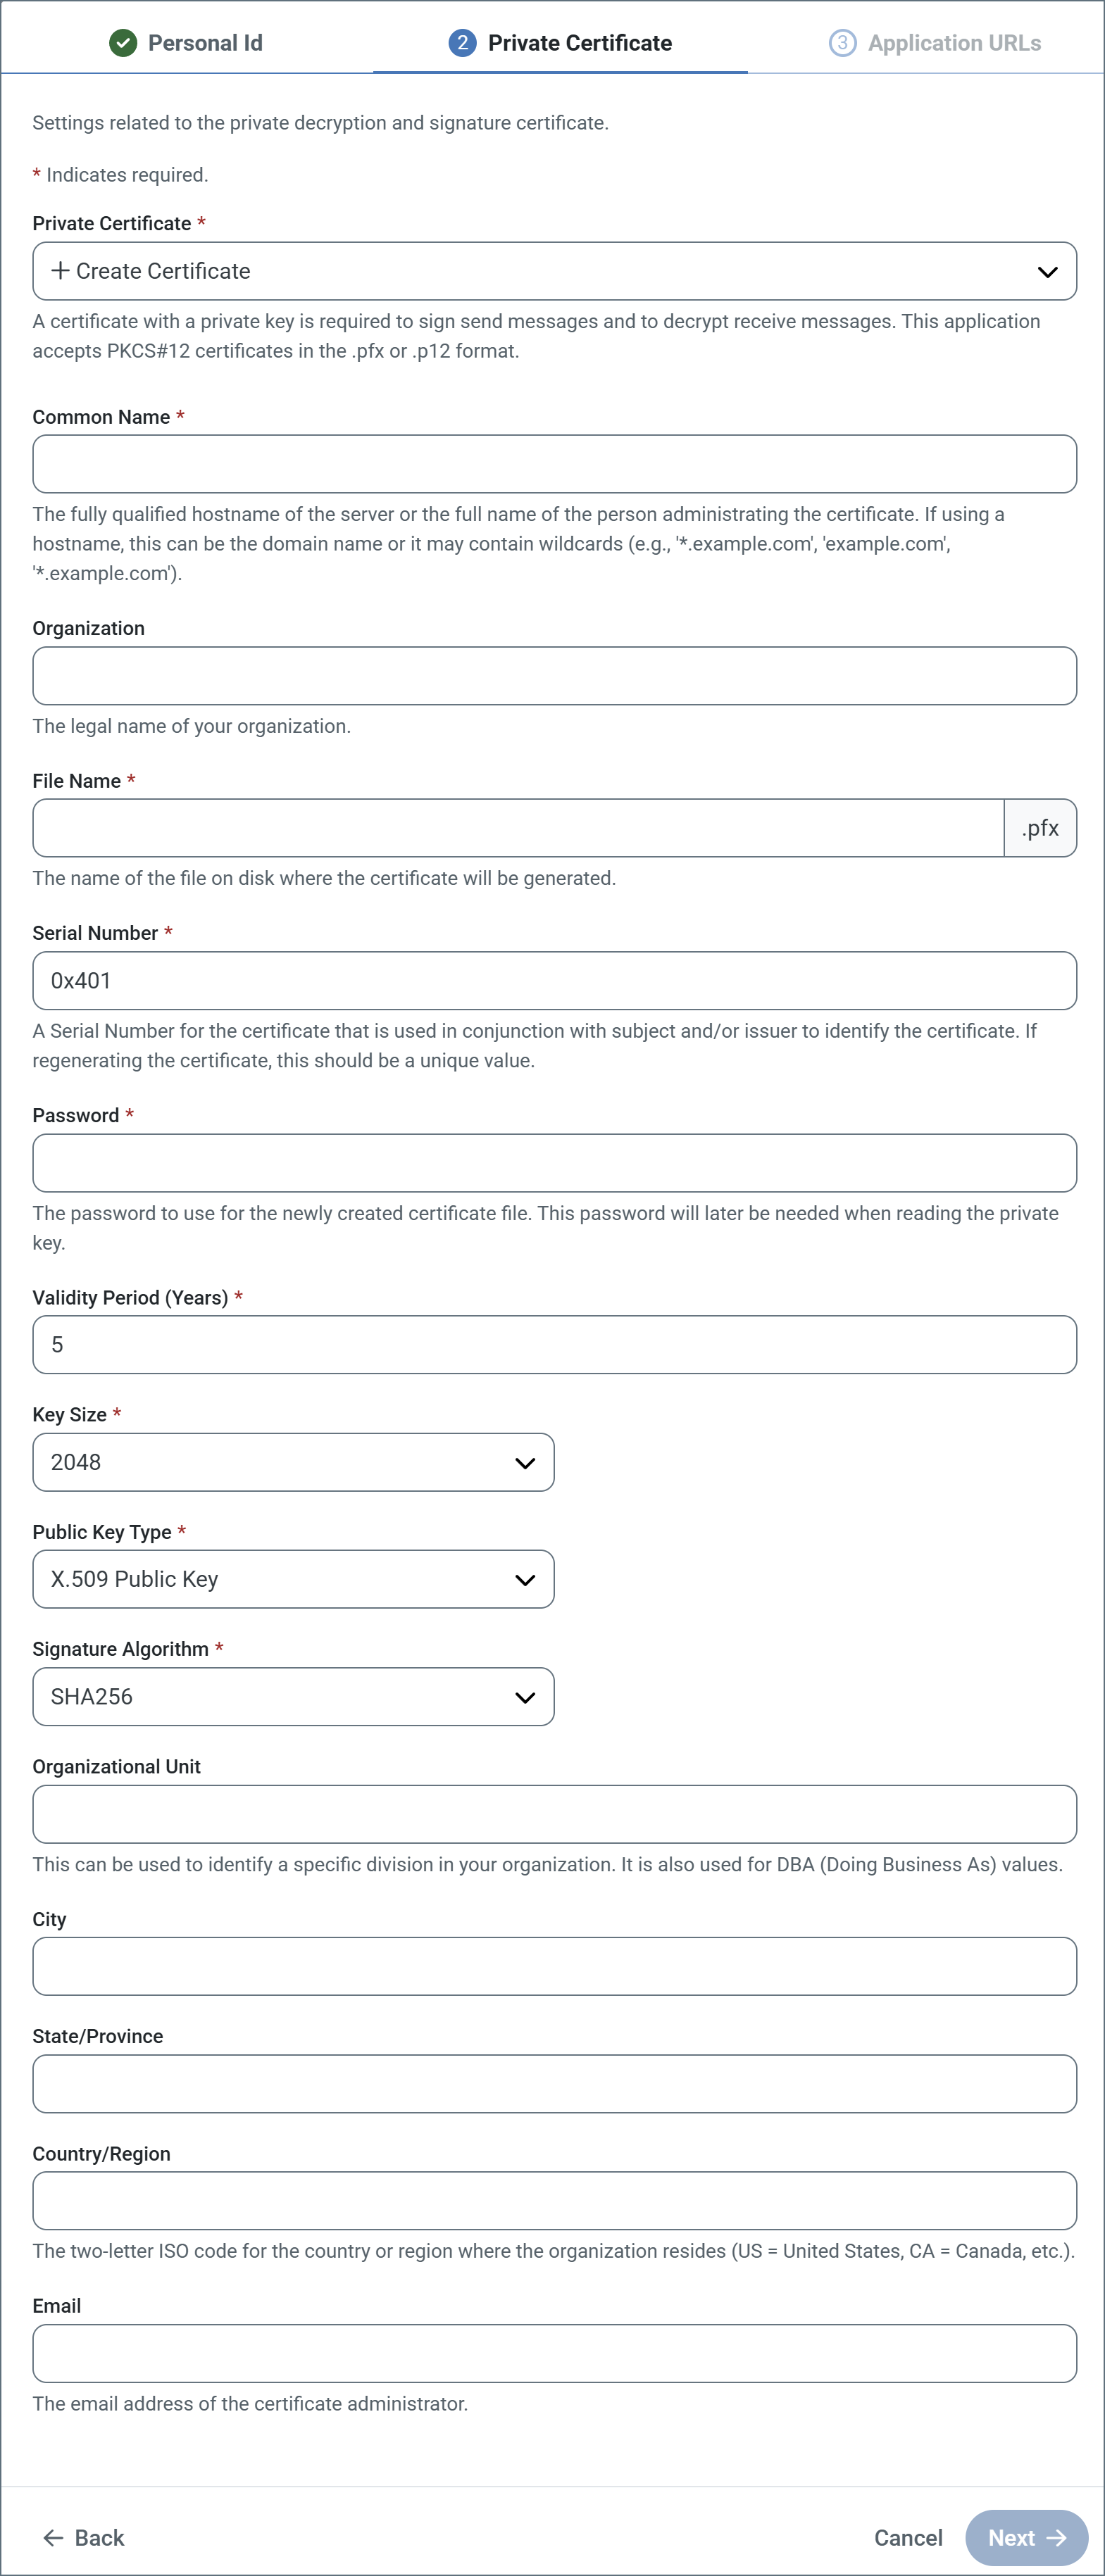Image resolution: width=1105 pixels, height=2576 pixels.
Task: Click the Country/Region text field
Action: click(554, 2201)
